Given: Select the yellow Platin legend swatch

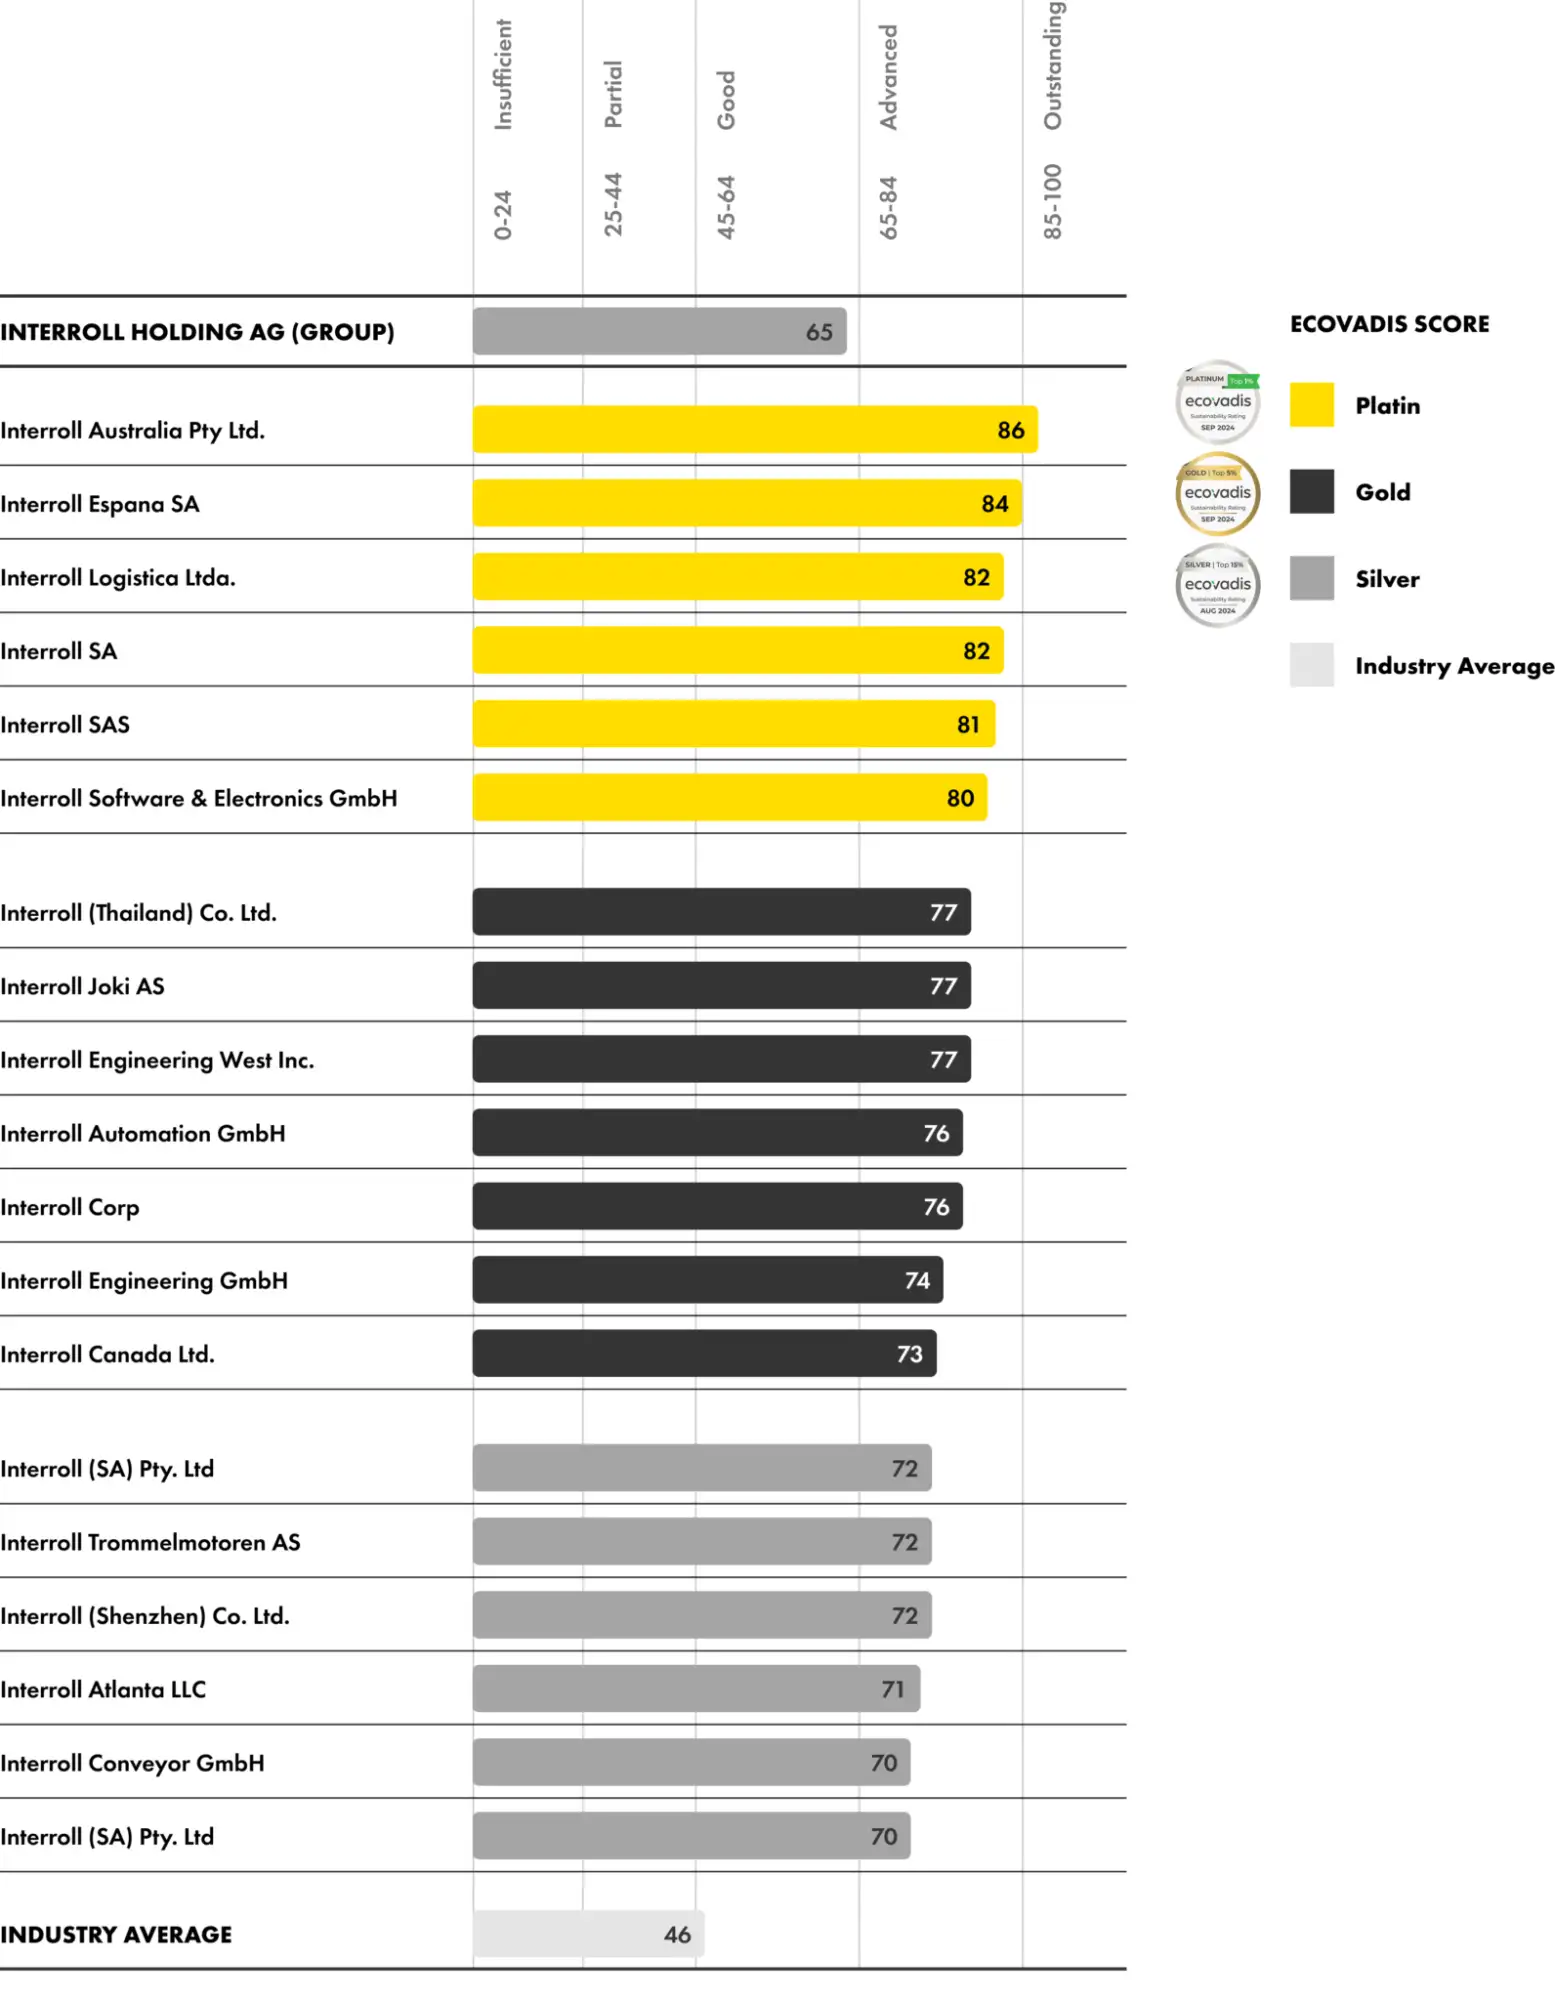Looking at the screenshot, I should coord(1310,405).
